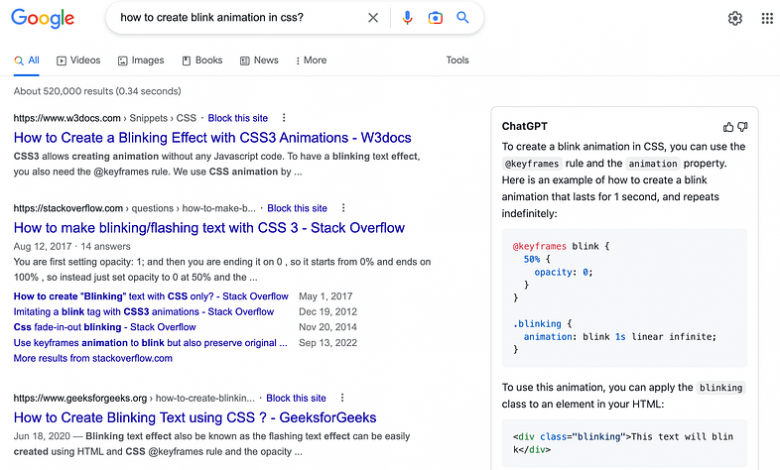Click 'About 520,000 results' stats text
This screenshot has width=780, height=470.
click(97, 91)
